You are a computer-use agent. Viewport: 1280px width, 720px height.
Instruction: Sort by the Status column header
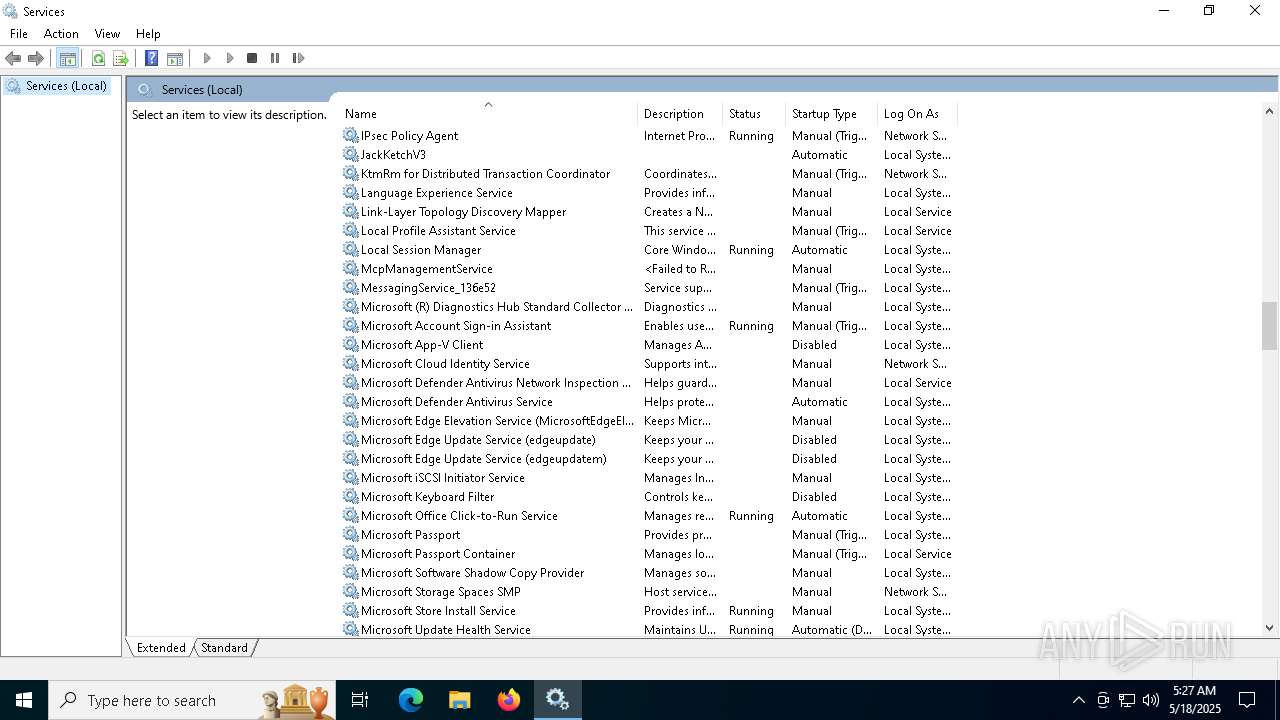pos(754,114)
